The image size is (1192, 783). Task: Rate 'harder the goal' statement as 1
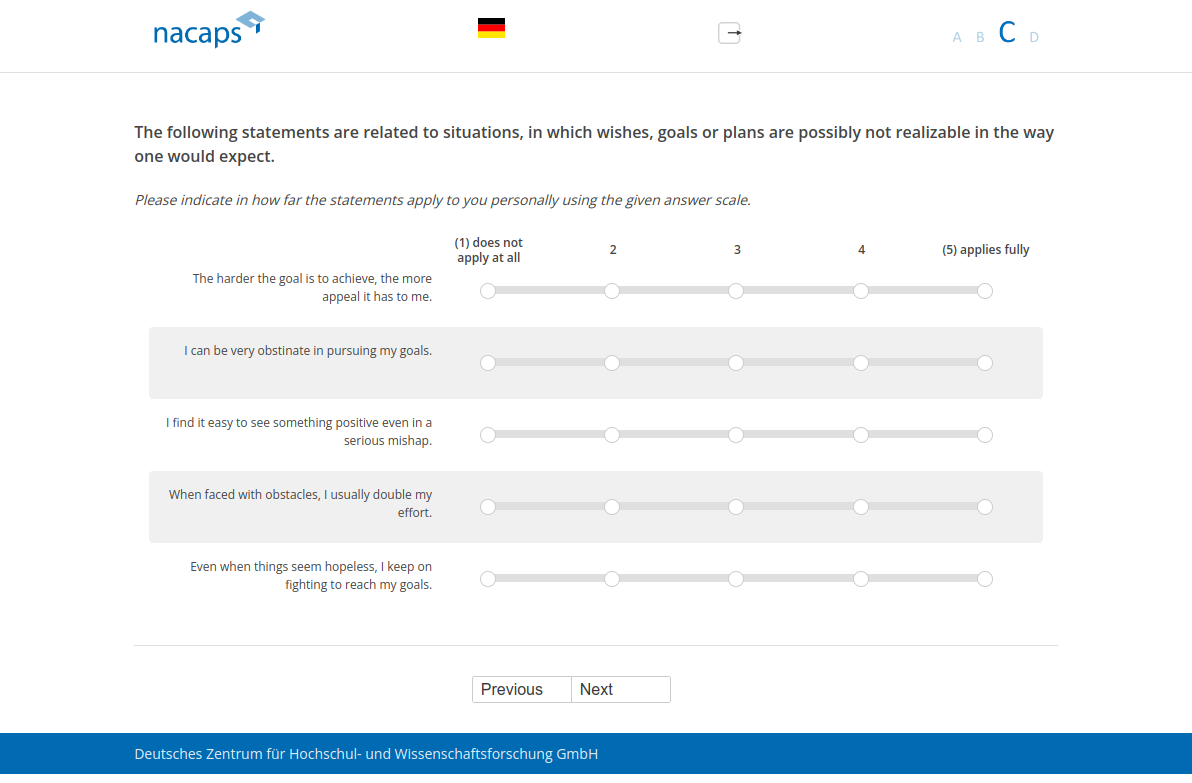[488, 291]
